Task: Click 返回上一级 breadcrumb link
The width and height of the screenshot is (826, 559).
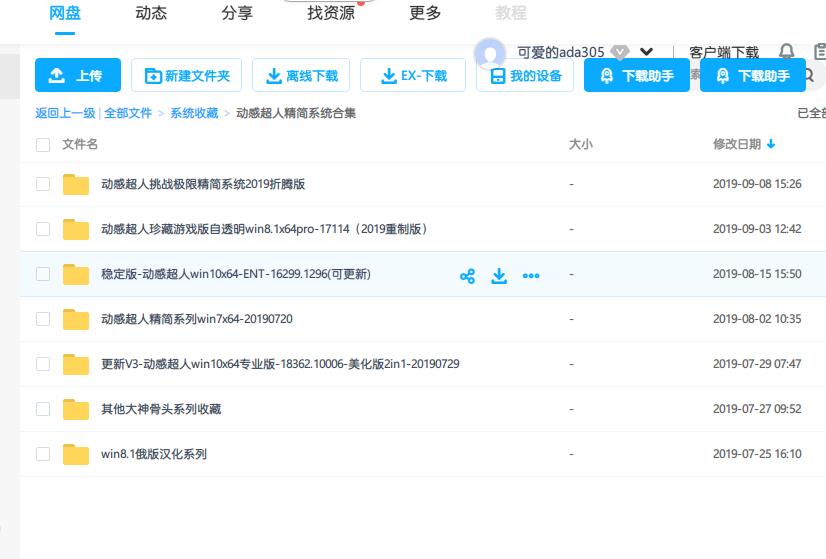Action: pos(65,114)
